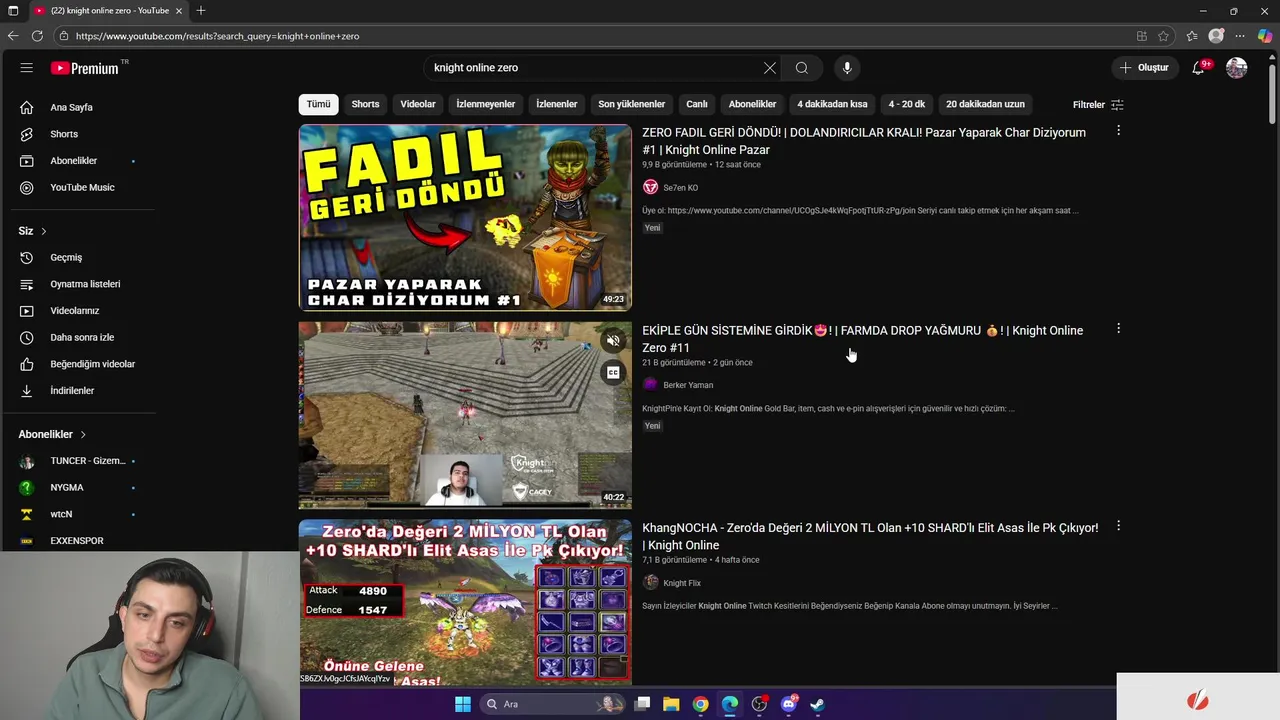Open the Berker Yaman gameplay thumbnail

point(465,415)
